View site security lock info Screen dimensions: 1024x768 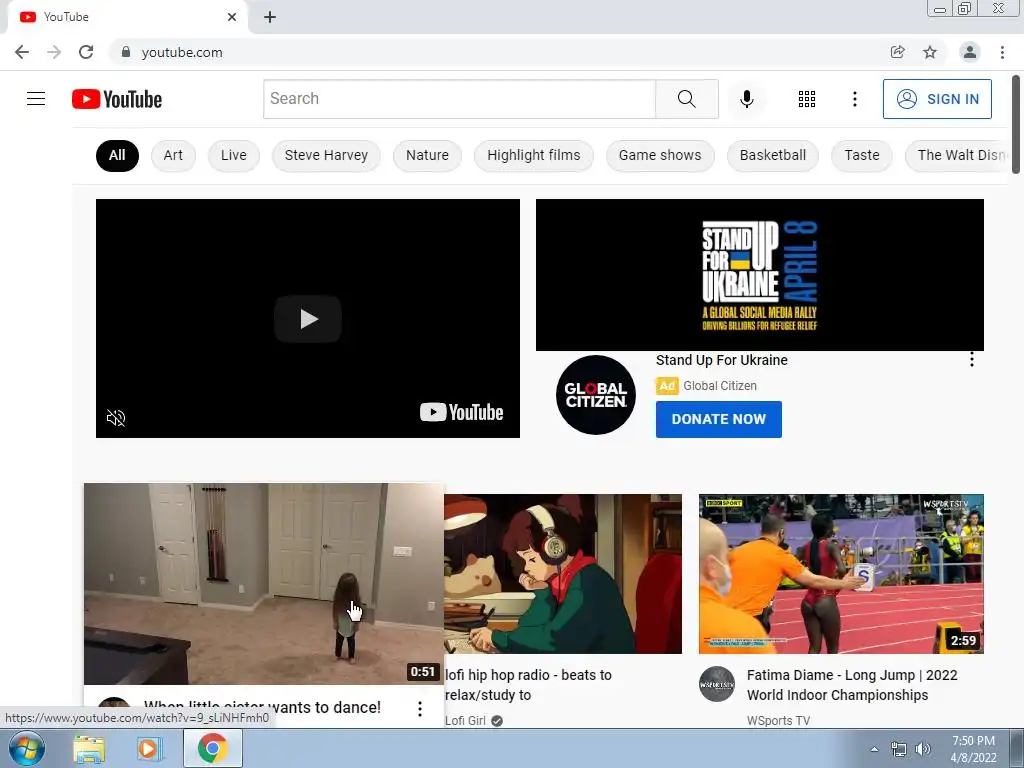coord(126,52)
